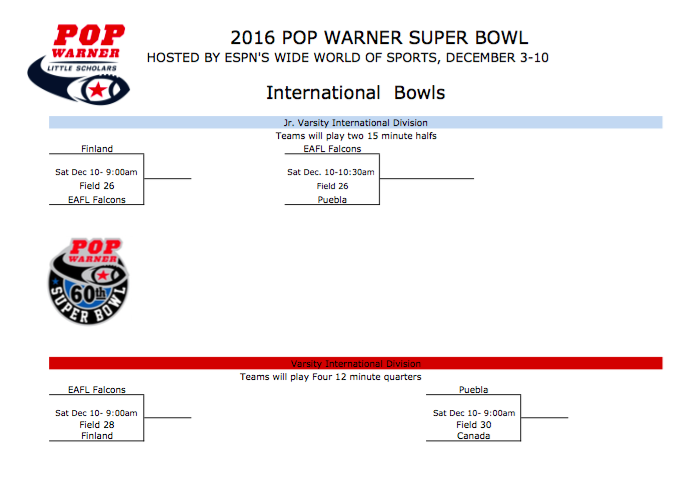The height and width of the screenshot is (503, 693).
Task: Click Canada in the Varsity bracket
Action: point(474,436)
